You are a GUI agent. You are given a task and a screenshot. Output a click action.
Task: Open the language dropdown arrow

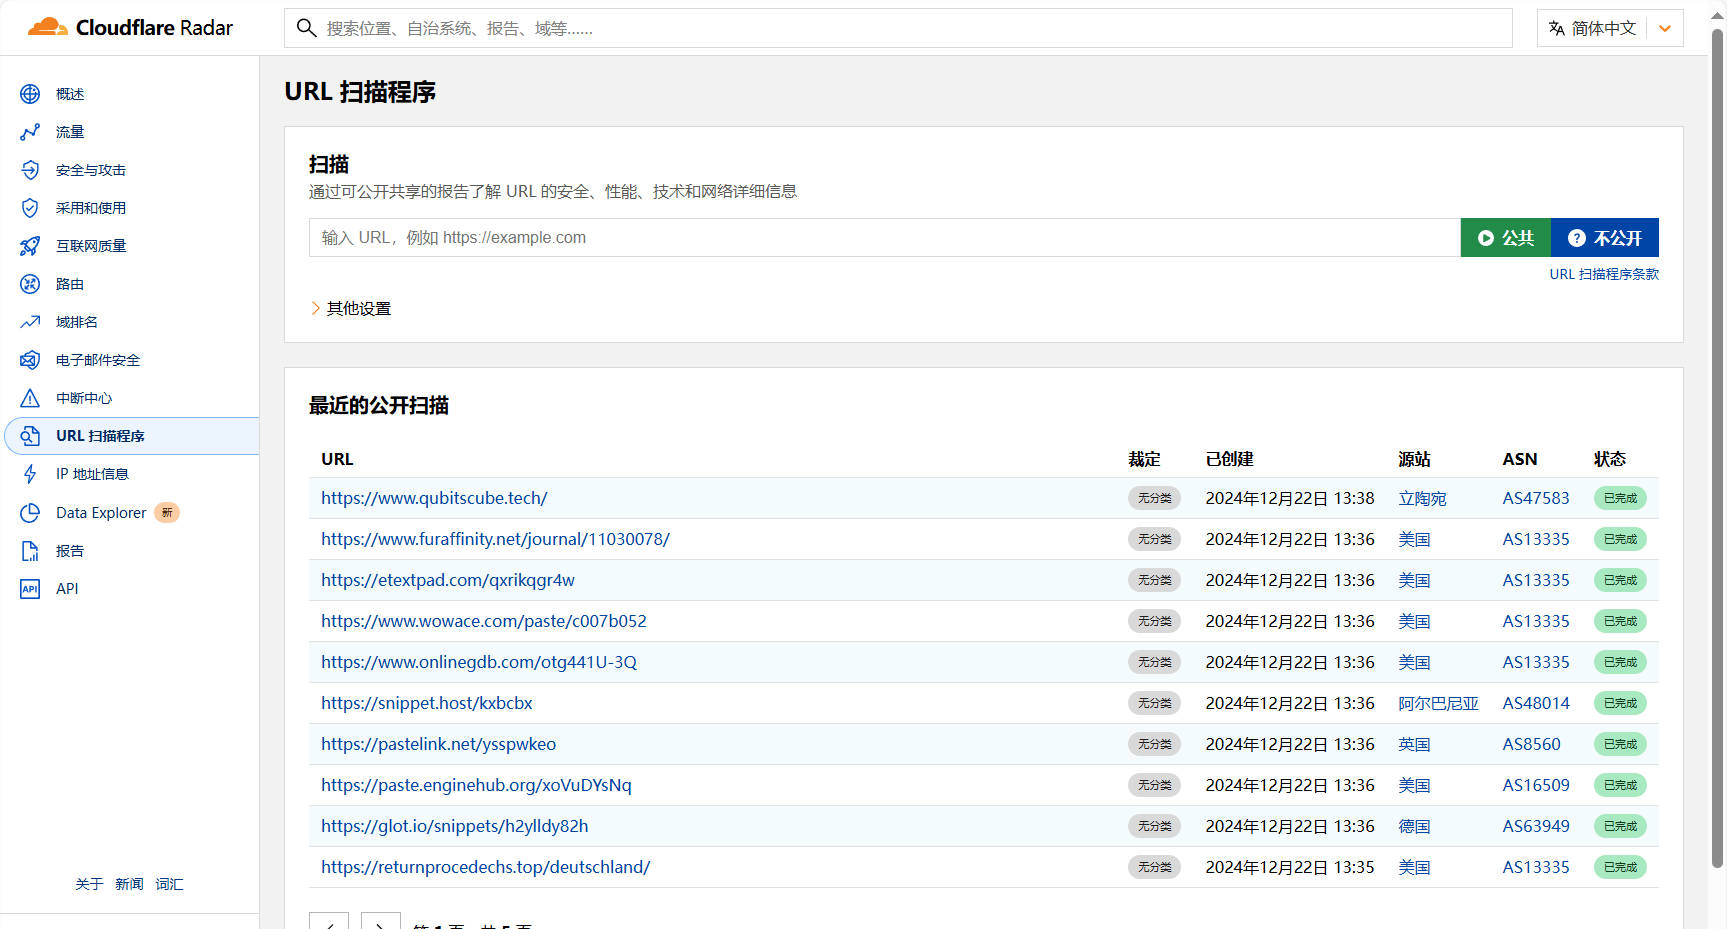tap(1665, 28)
